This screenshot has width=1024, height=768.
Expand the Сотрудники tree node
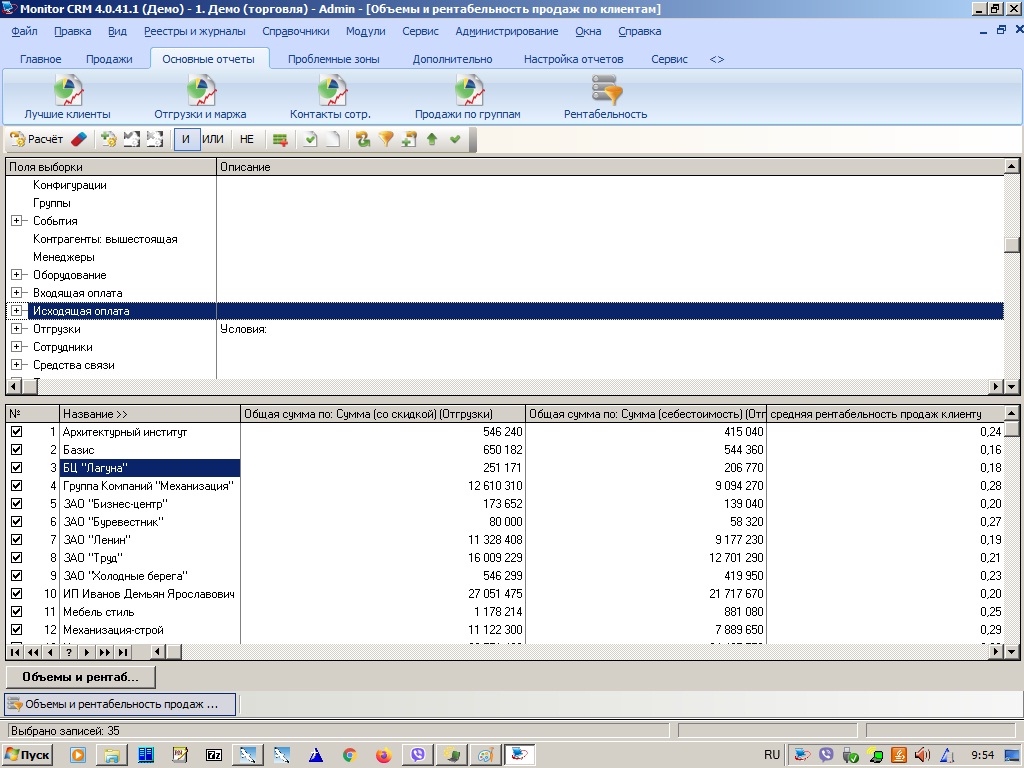click(x=16, y=347)
